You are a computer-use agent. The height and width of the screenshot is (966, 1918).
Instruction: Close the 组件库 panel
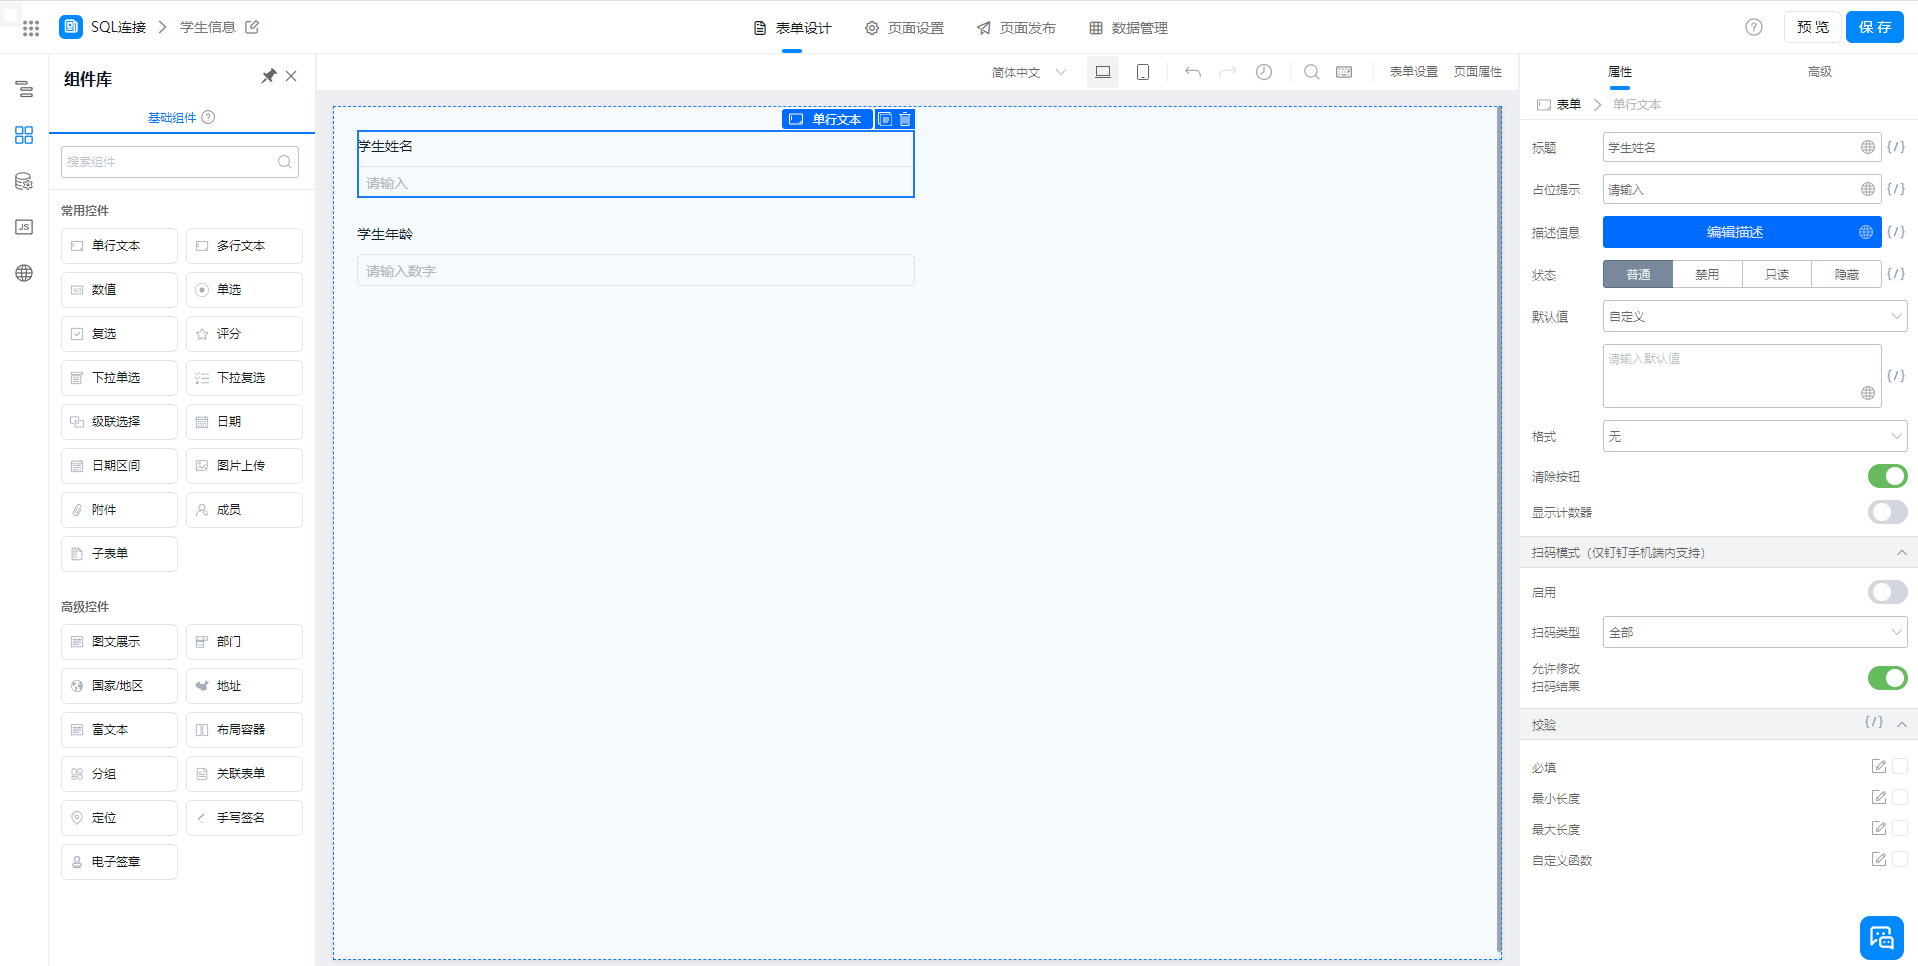pos(291,76)
